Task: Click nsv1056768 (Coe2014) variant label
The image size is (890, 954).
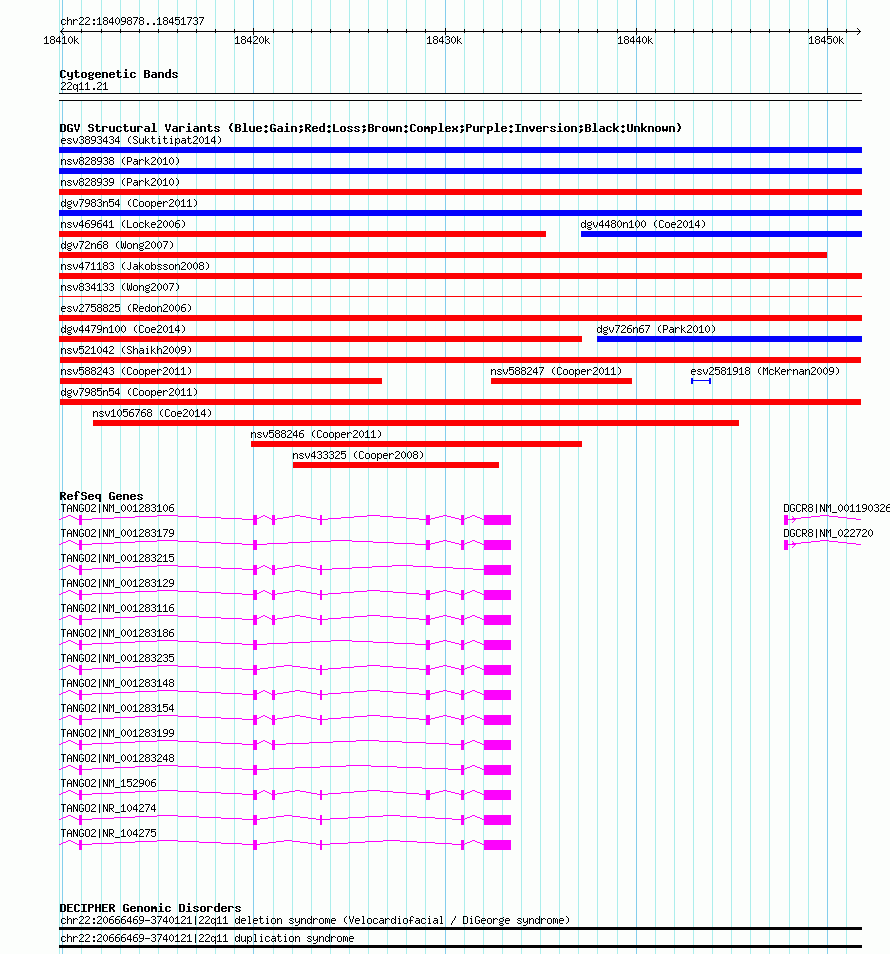Action: pos(152,413)
